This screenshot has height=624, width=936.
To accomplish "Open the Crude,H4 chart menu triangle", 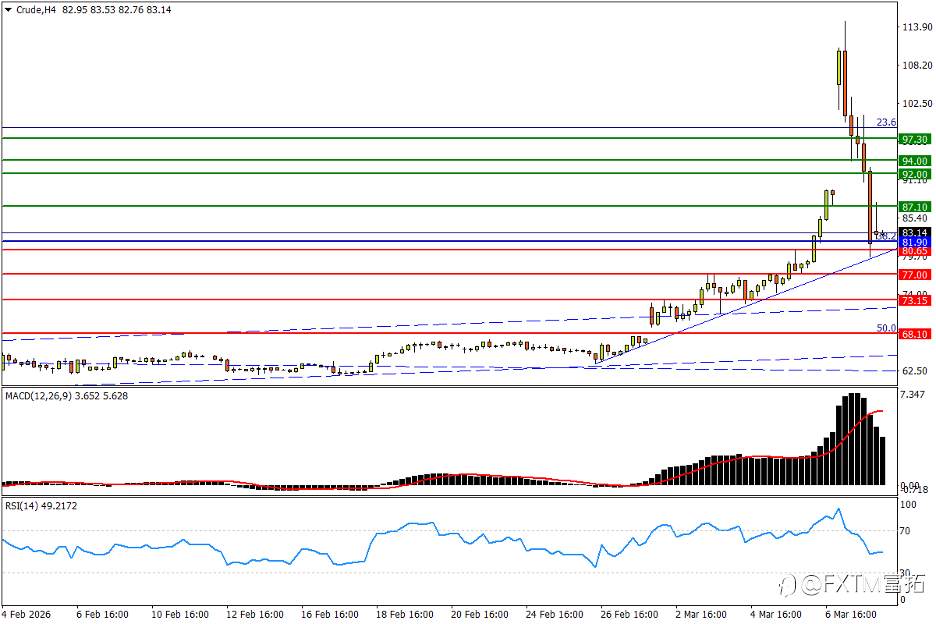I will [x=8, y=10].
